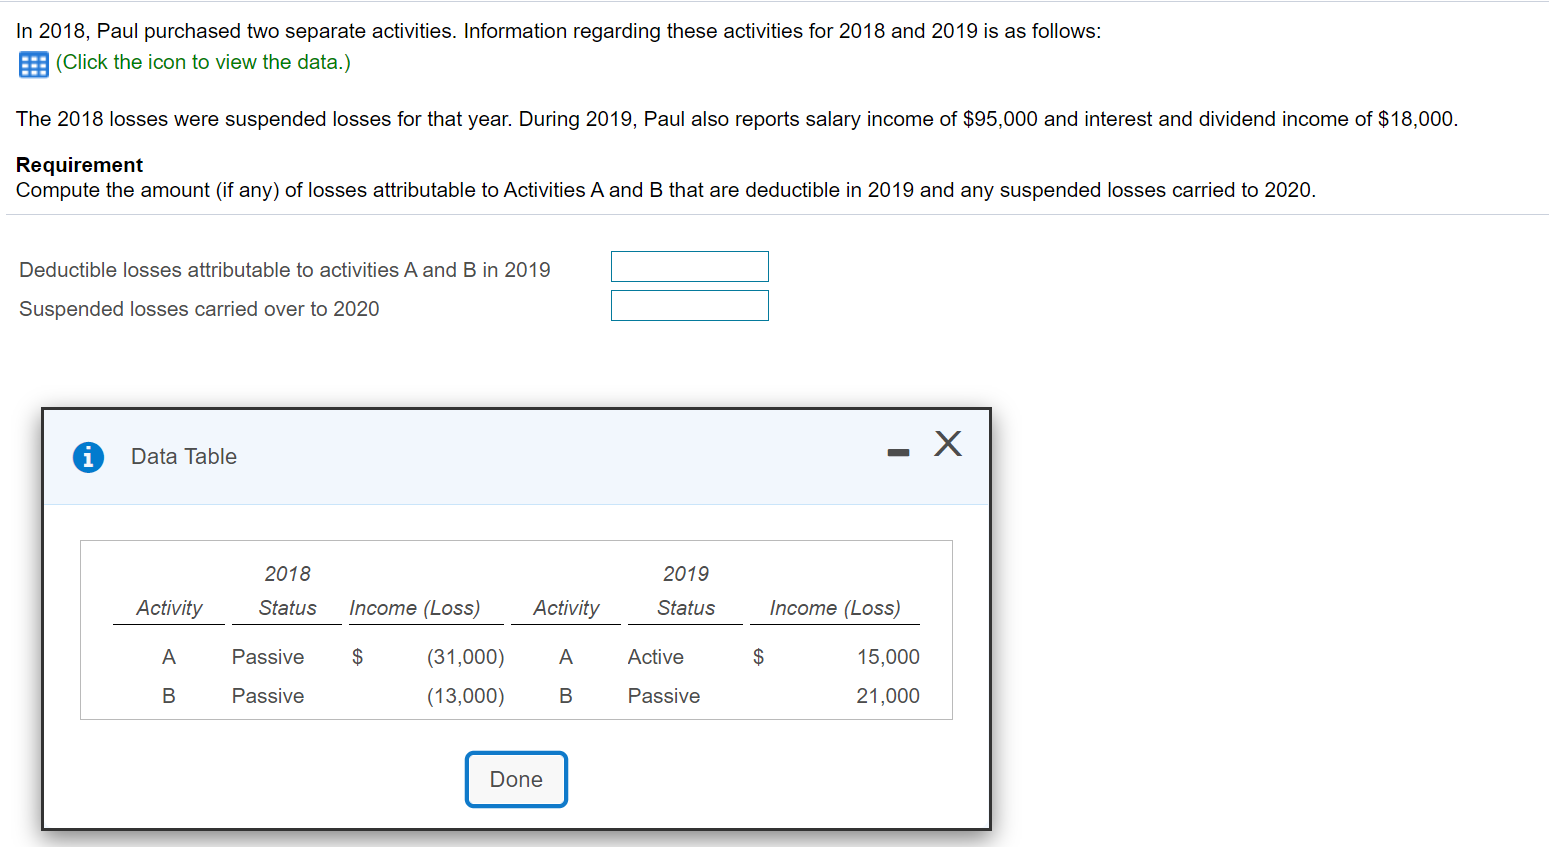The image size is (1549, 847).
Task: Click Activity A row in the 2018 column
Action: 168,657
